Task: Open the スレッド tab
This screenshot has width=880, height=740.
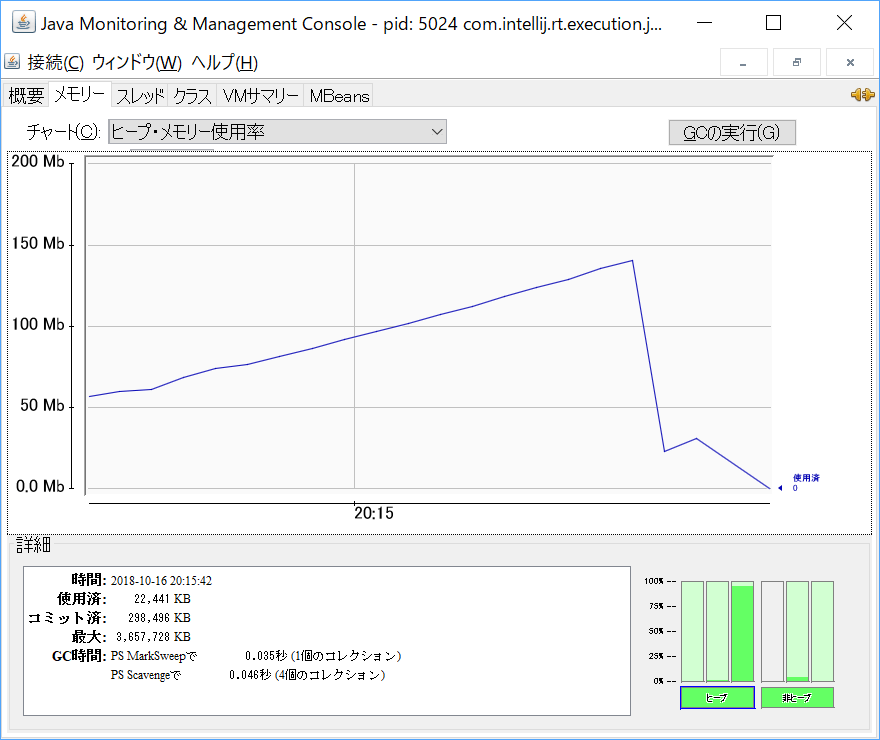Action: (x=139, y=96)
